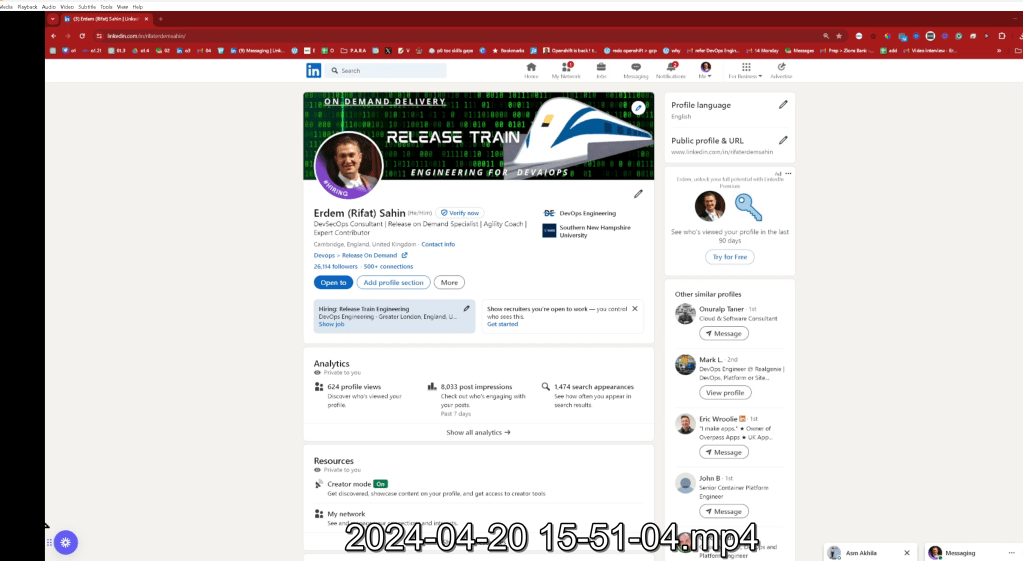This screenshot has width=1023, height=561.
Task: Click the Verify now button
Action: click(x=460, y=213)
